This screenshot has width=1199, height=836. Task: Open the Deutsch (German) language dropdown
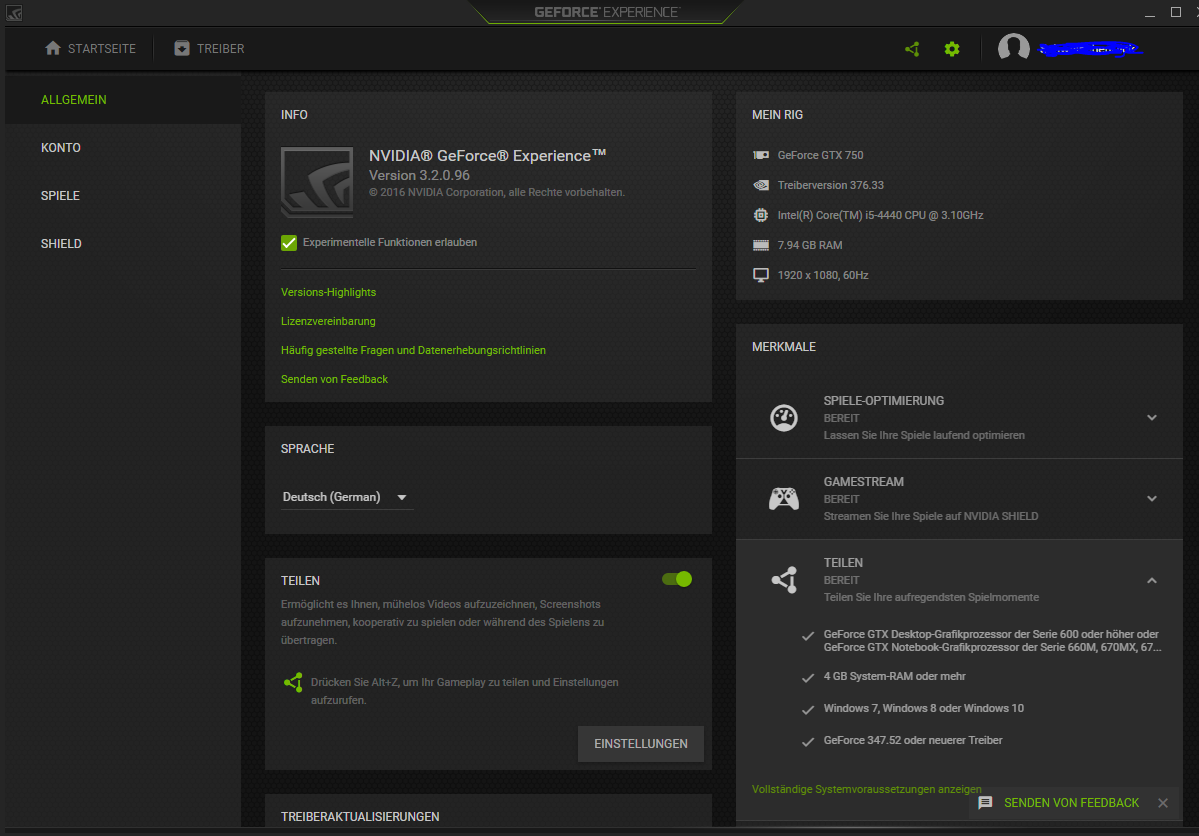(x=346, y=497)
